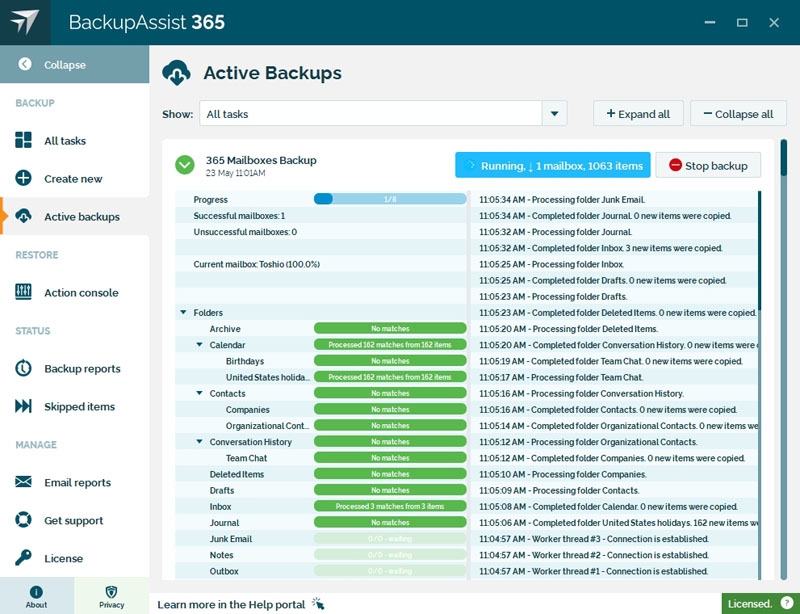The width and height of the screenshot is (800, 614).
Task: Click the Get support lifebuoy icon
Action: coord(23,520)
